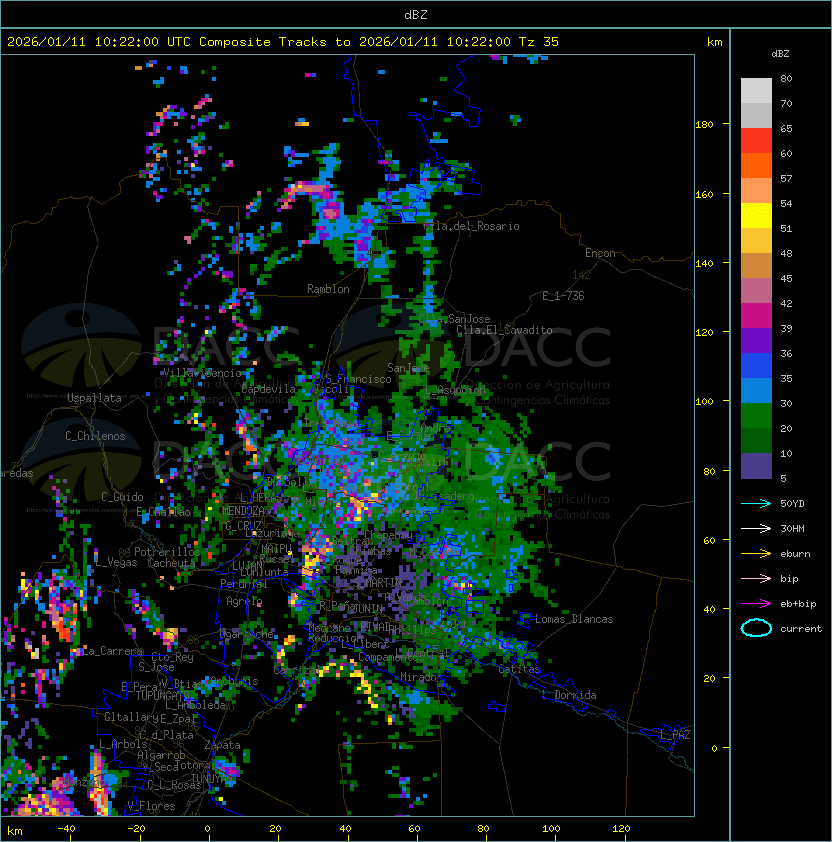Select the orange 57–60 dBZ swatch
Image resolution: width=832 pixels, height=842 pixels.
point(756,165)
